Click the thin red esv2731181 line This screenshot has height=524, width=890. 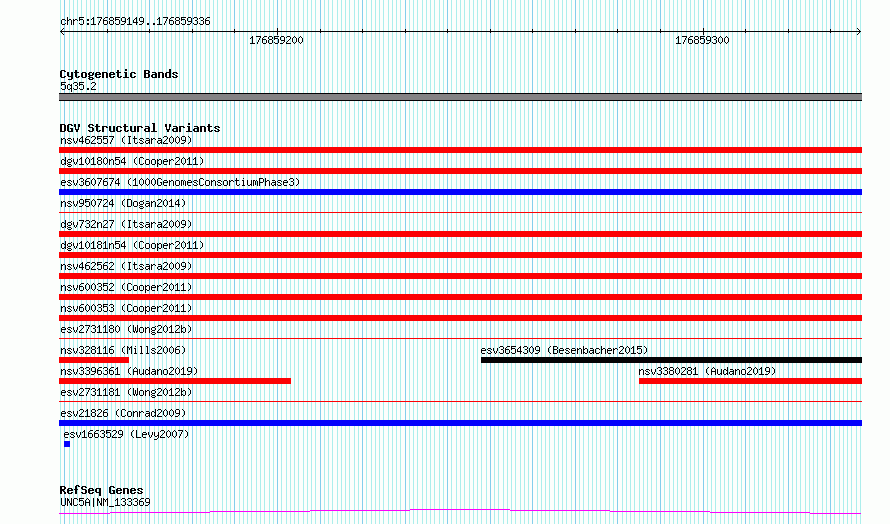(x=460, y=402)
